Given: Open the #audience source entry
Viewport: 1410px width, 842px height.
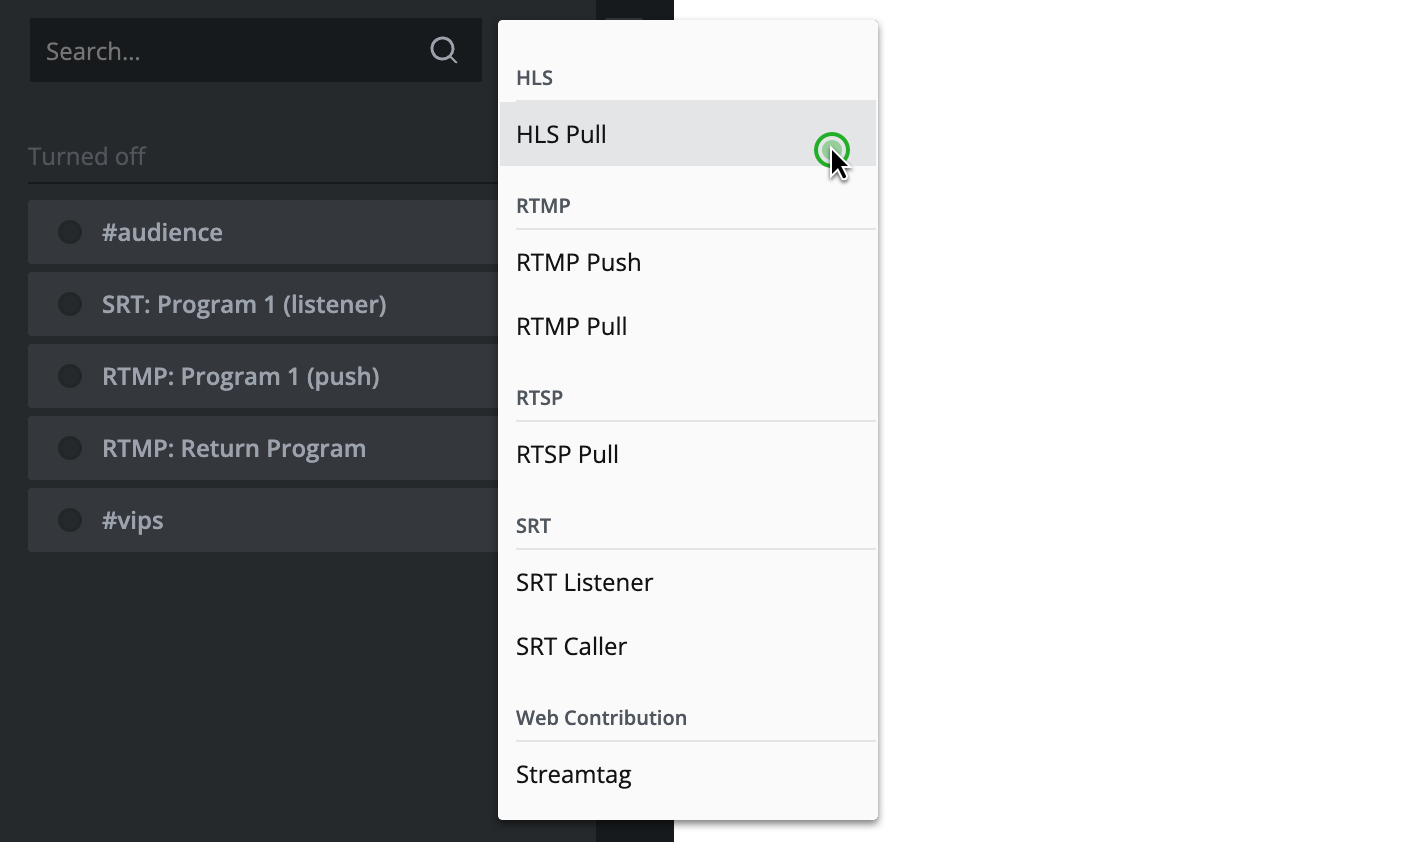Looking at the screenshot, I should coord(163,232).
